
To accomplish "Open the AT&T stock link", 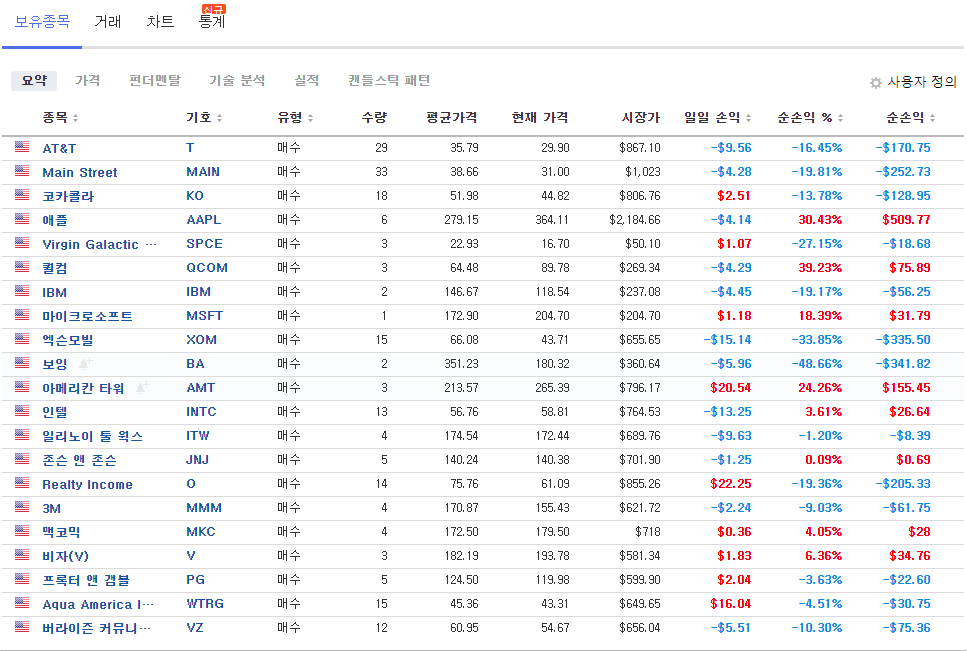I will click(59, 148).
